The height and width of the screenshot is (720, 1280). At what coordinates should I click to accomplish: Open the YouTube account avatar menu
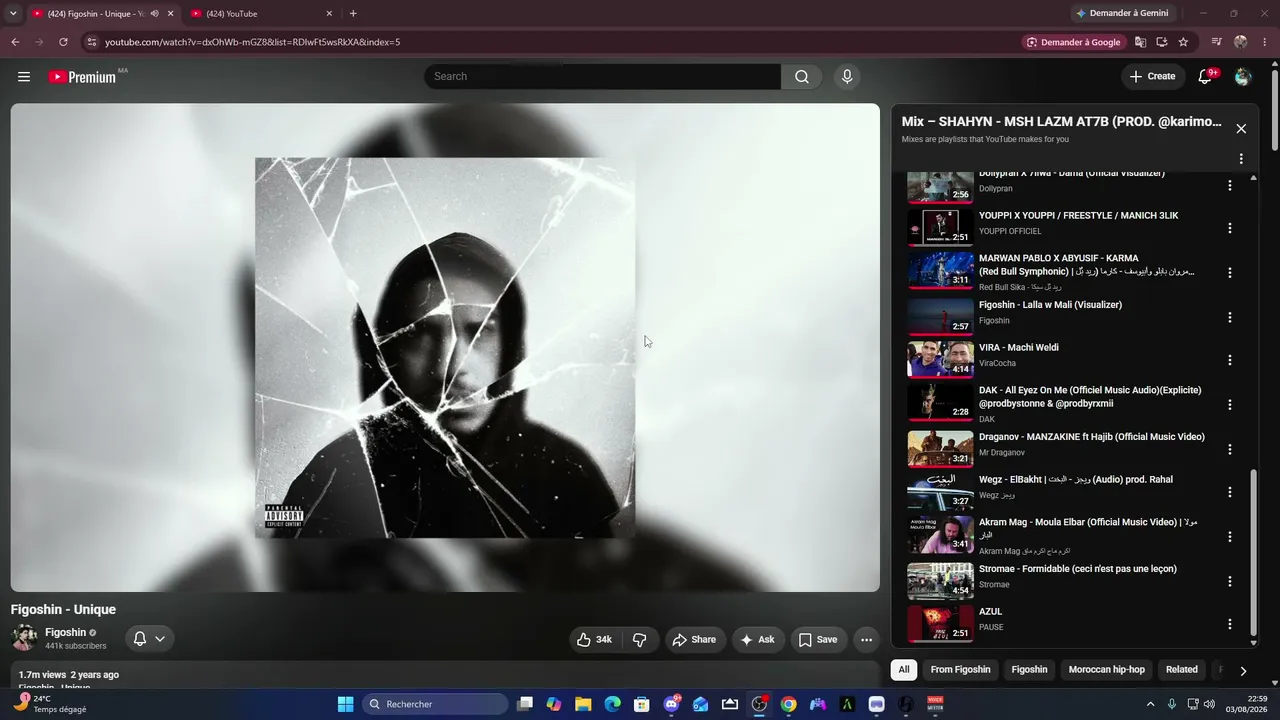tap(1243, 77)
